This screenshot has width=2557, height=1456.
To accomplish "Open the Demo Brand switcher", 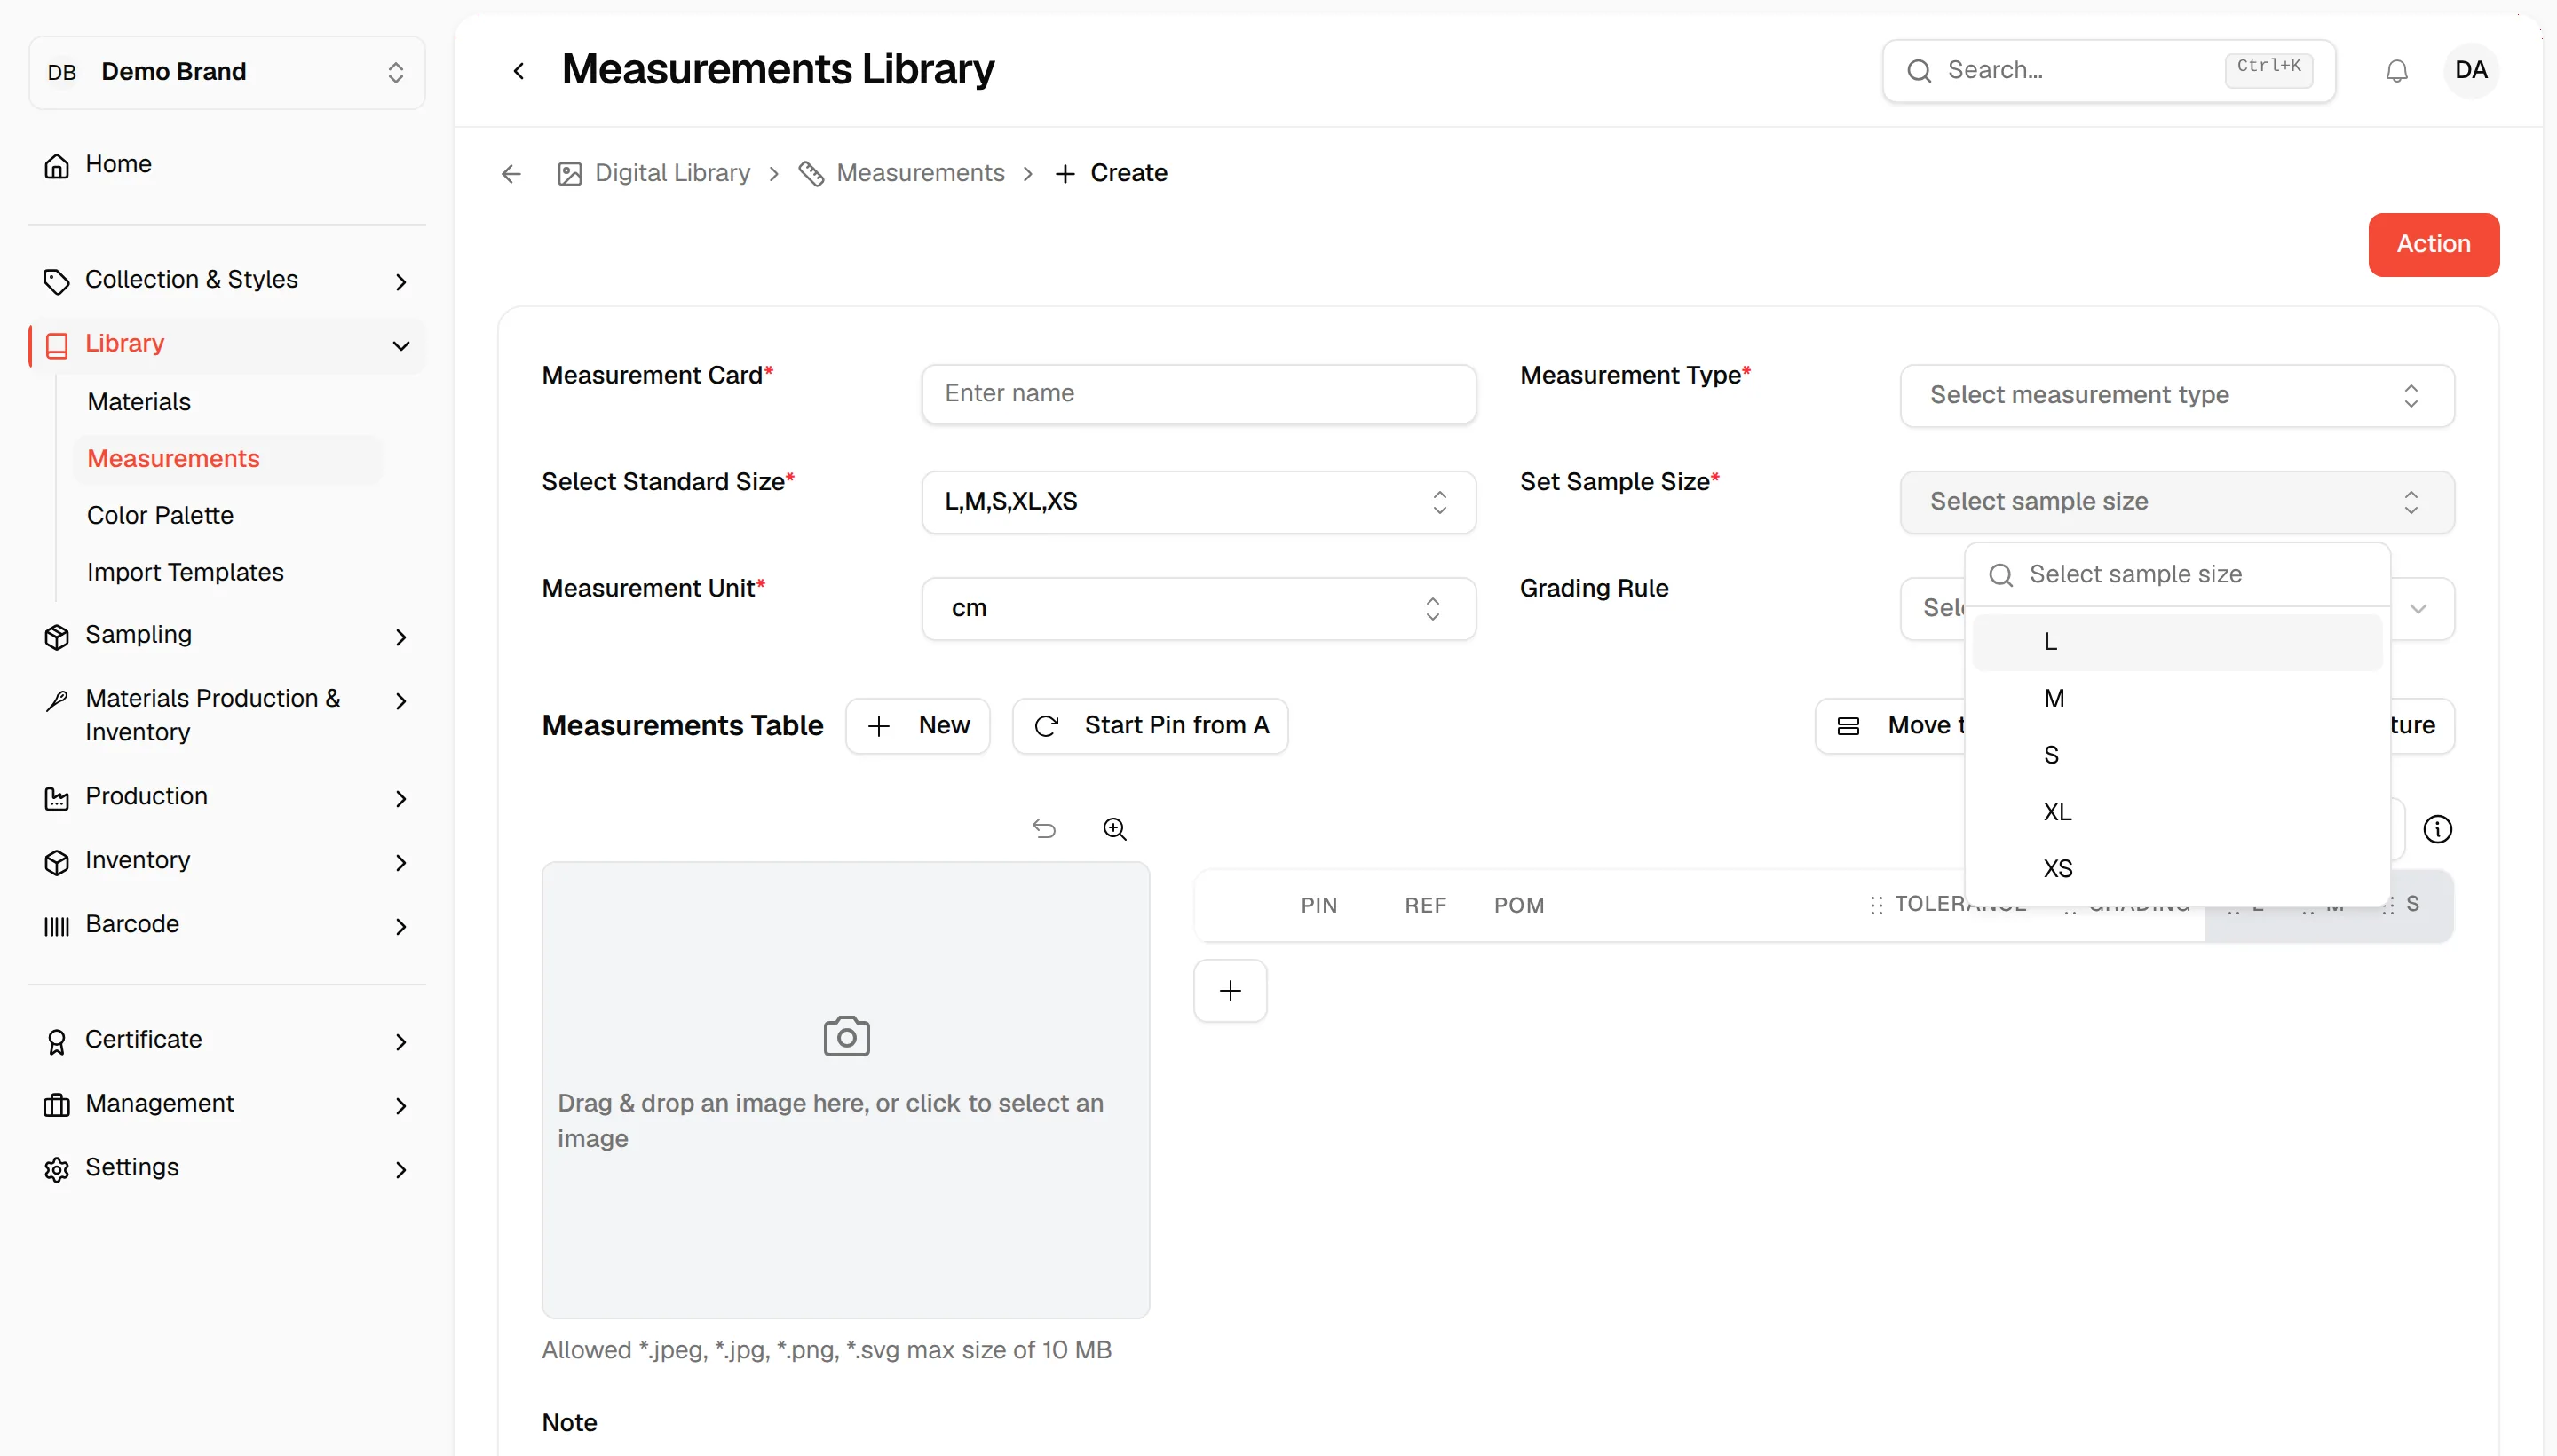I will 227,72.
